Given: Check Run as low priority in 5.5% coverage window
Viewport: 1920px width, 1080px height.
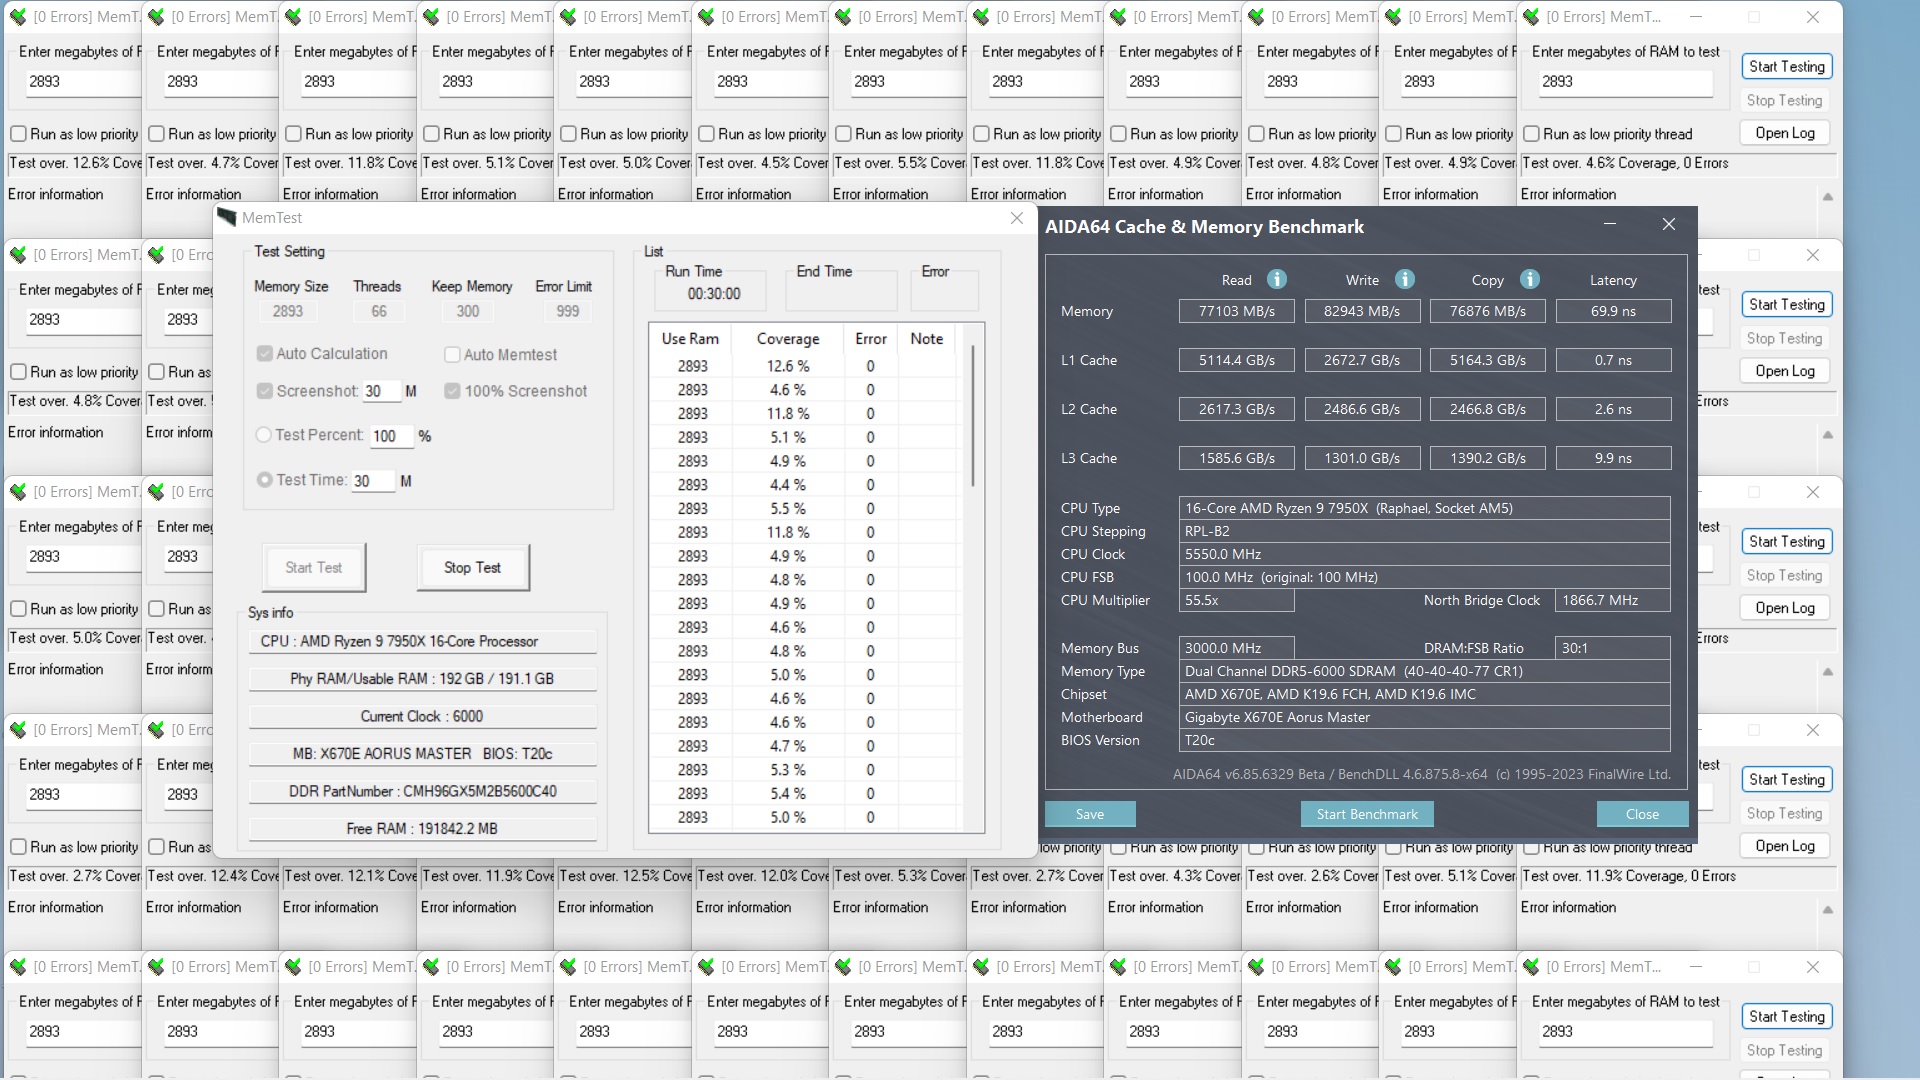Looking at the screenshot, I should click(x=843, y=134).
